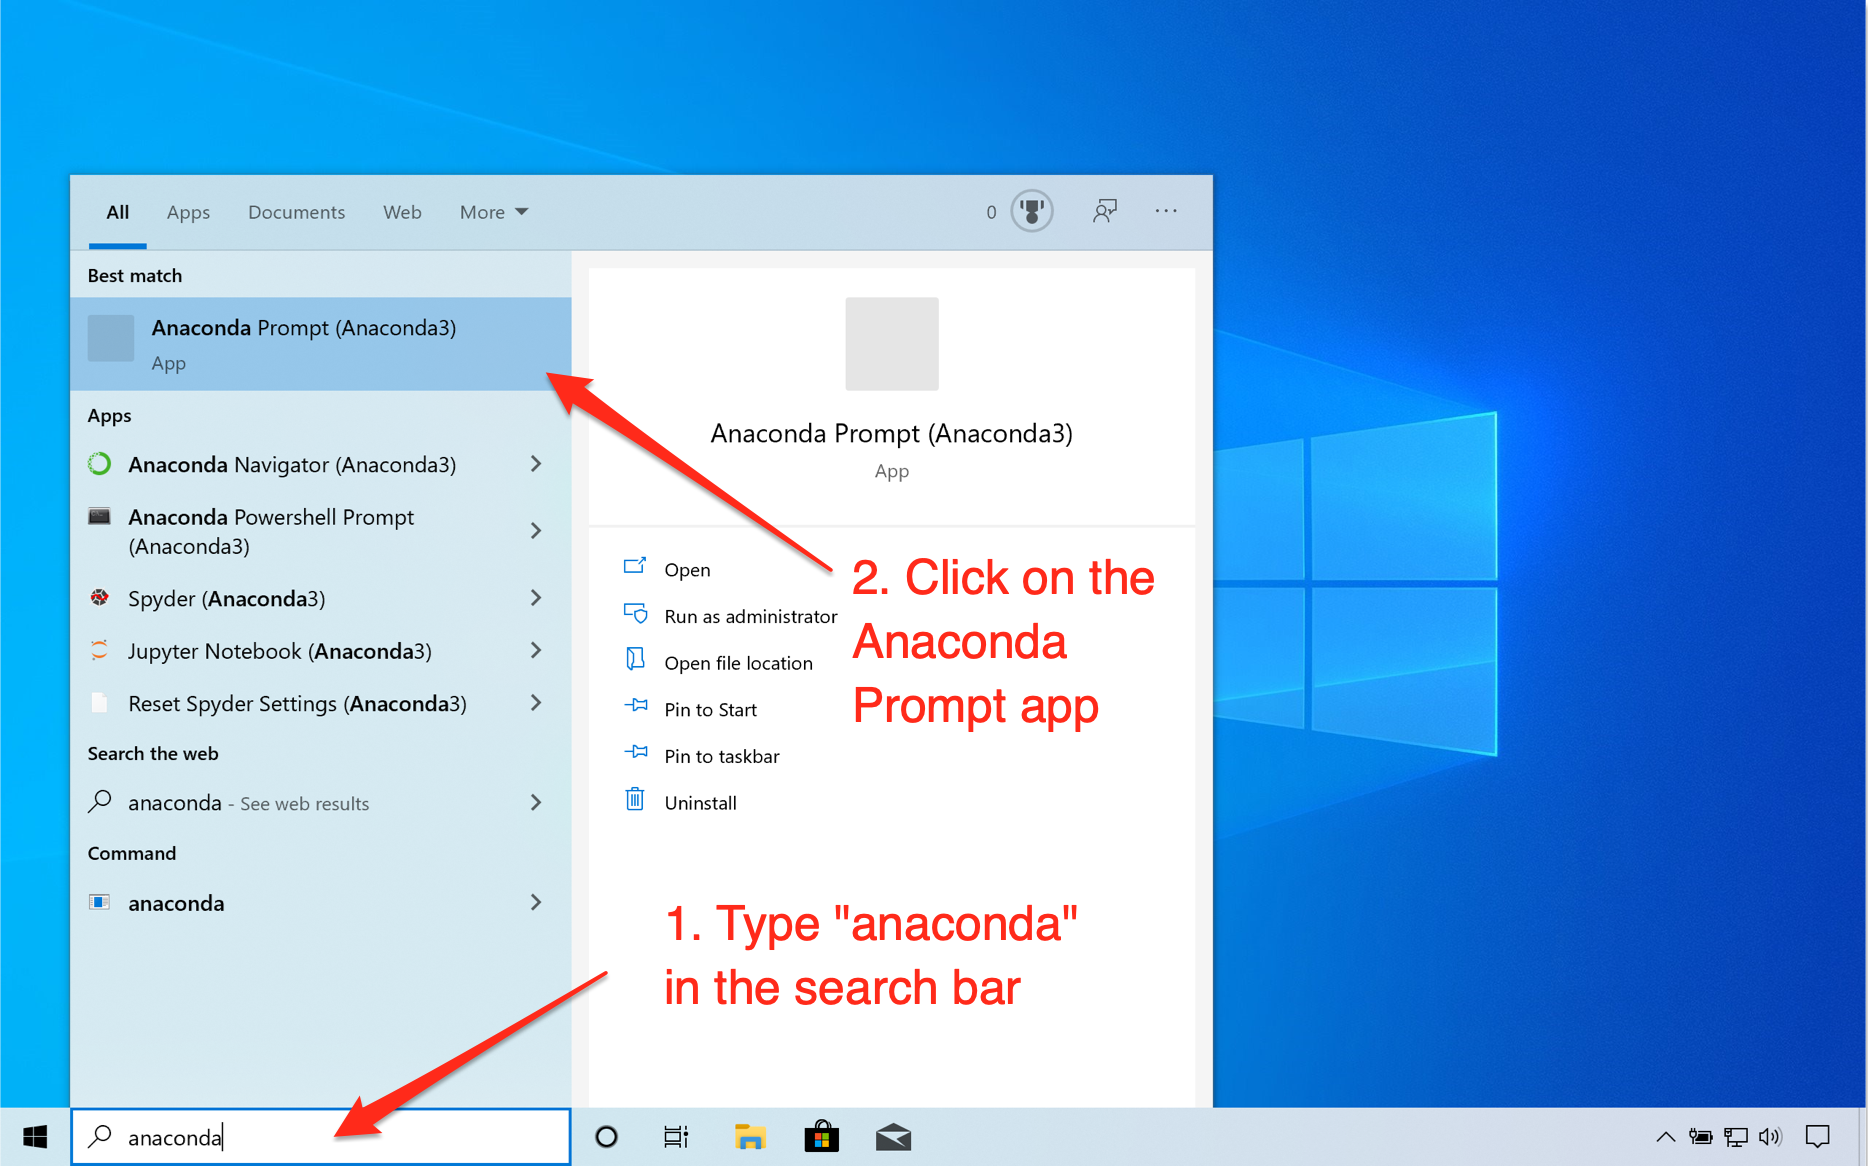Open the Action Center notifications icon
1868x1166 pixels.
[1818, 1137]
